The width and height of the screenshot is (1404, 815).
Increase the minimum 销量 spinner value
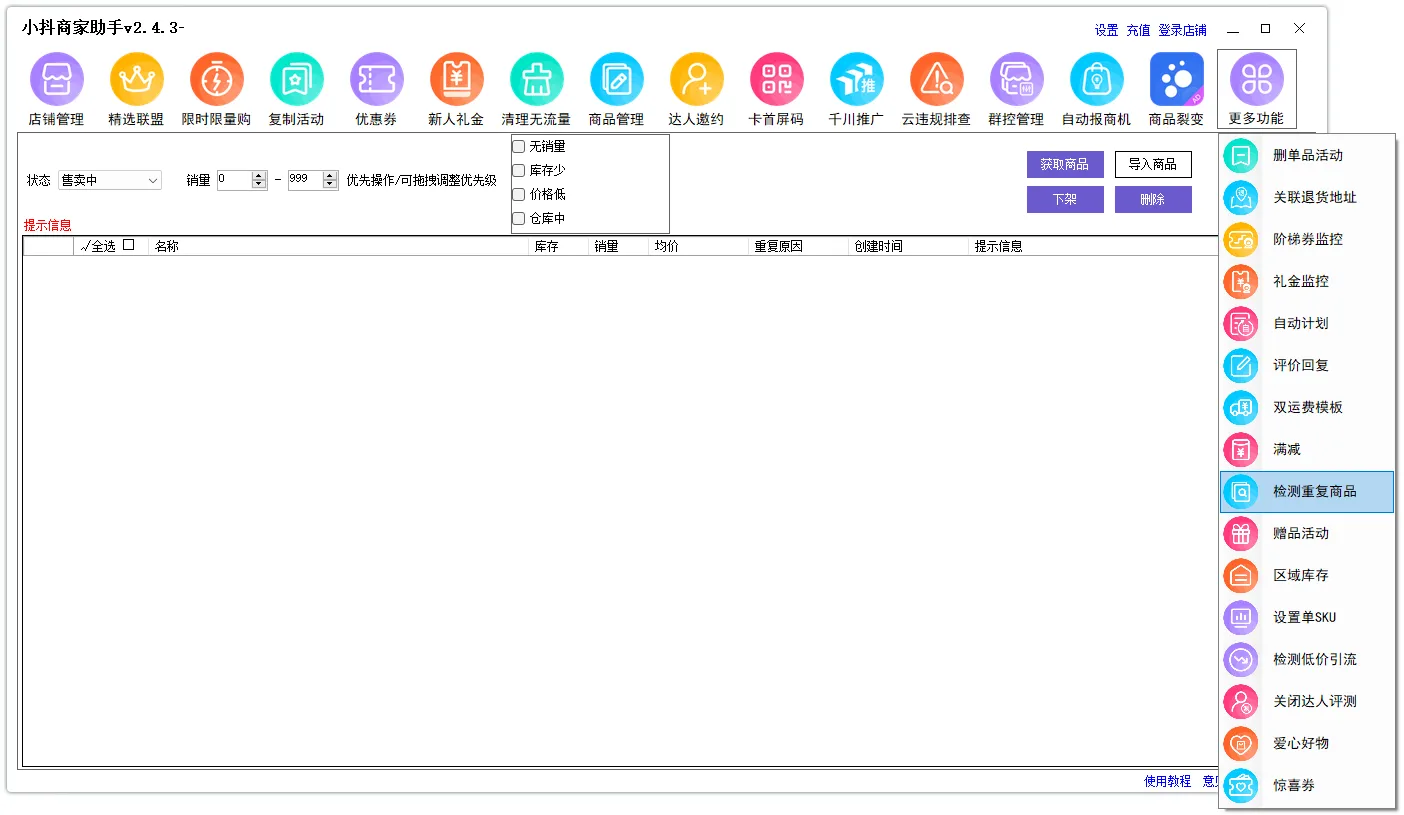(x=259, y=176)
